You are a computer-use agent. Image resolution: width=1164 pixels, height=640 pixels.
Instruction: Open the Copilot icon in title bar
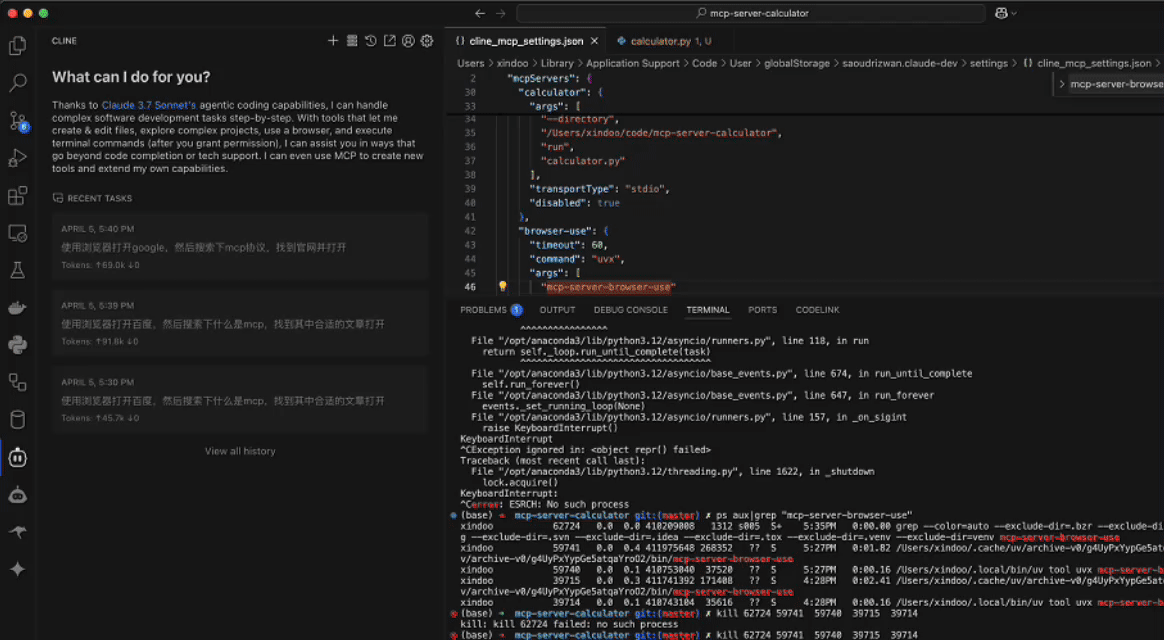coord(1001,13)
